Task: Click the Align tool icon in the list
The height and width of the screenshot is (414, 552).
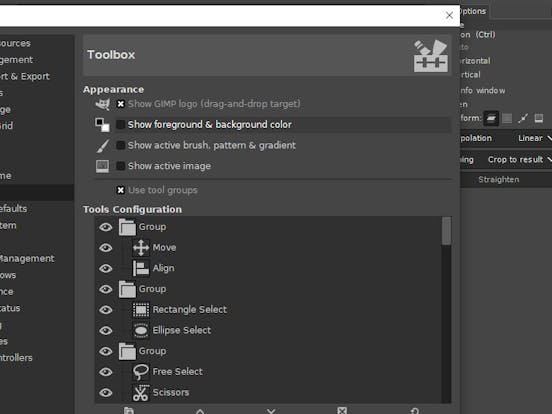Action: coord(141,269)
